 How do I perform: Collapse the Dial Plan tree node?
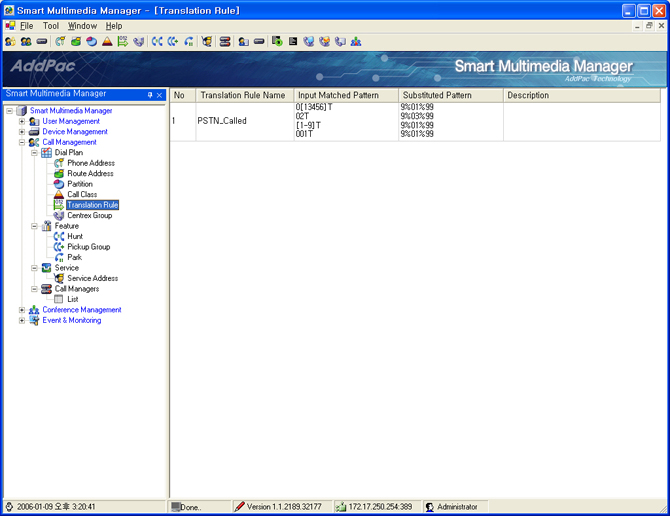coord(35,153)
